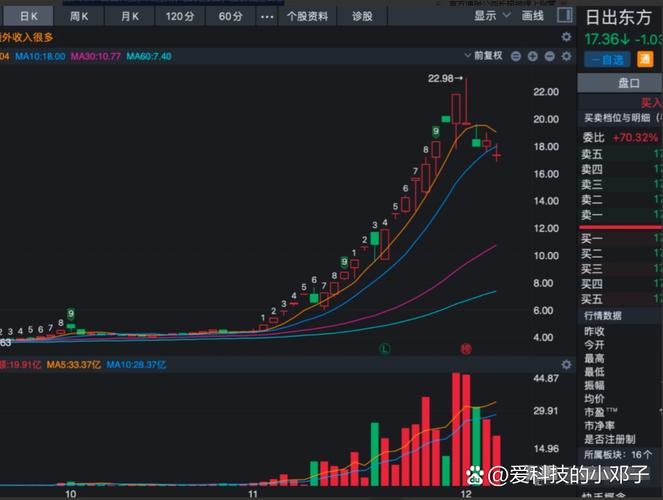Image resolution: width=663 pixels, height=500 pixels.
Task: Switch to the 60分 chart tab
Action: (x=230, y=16)
